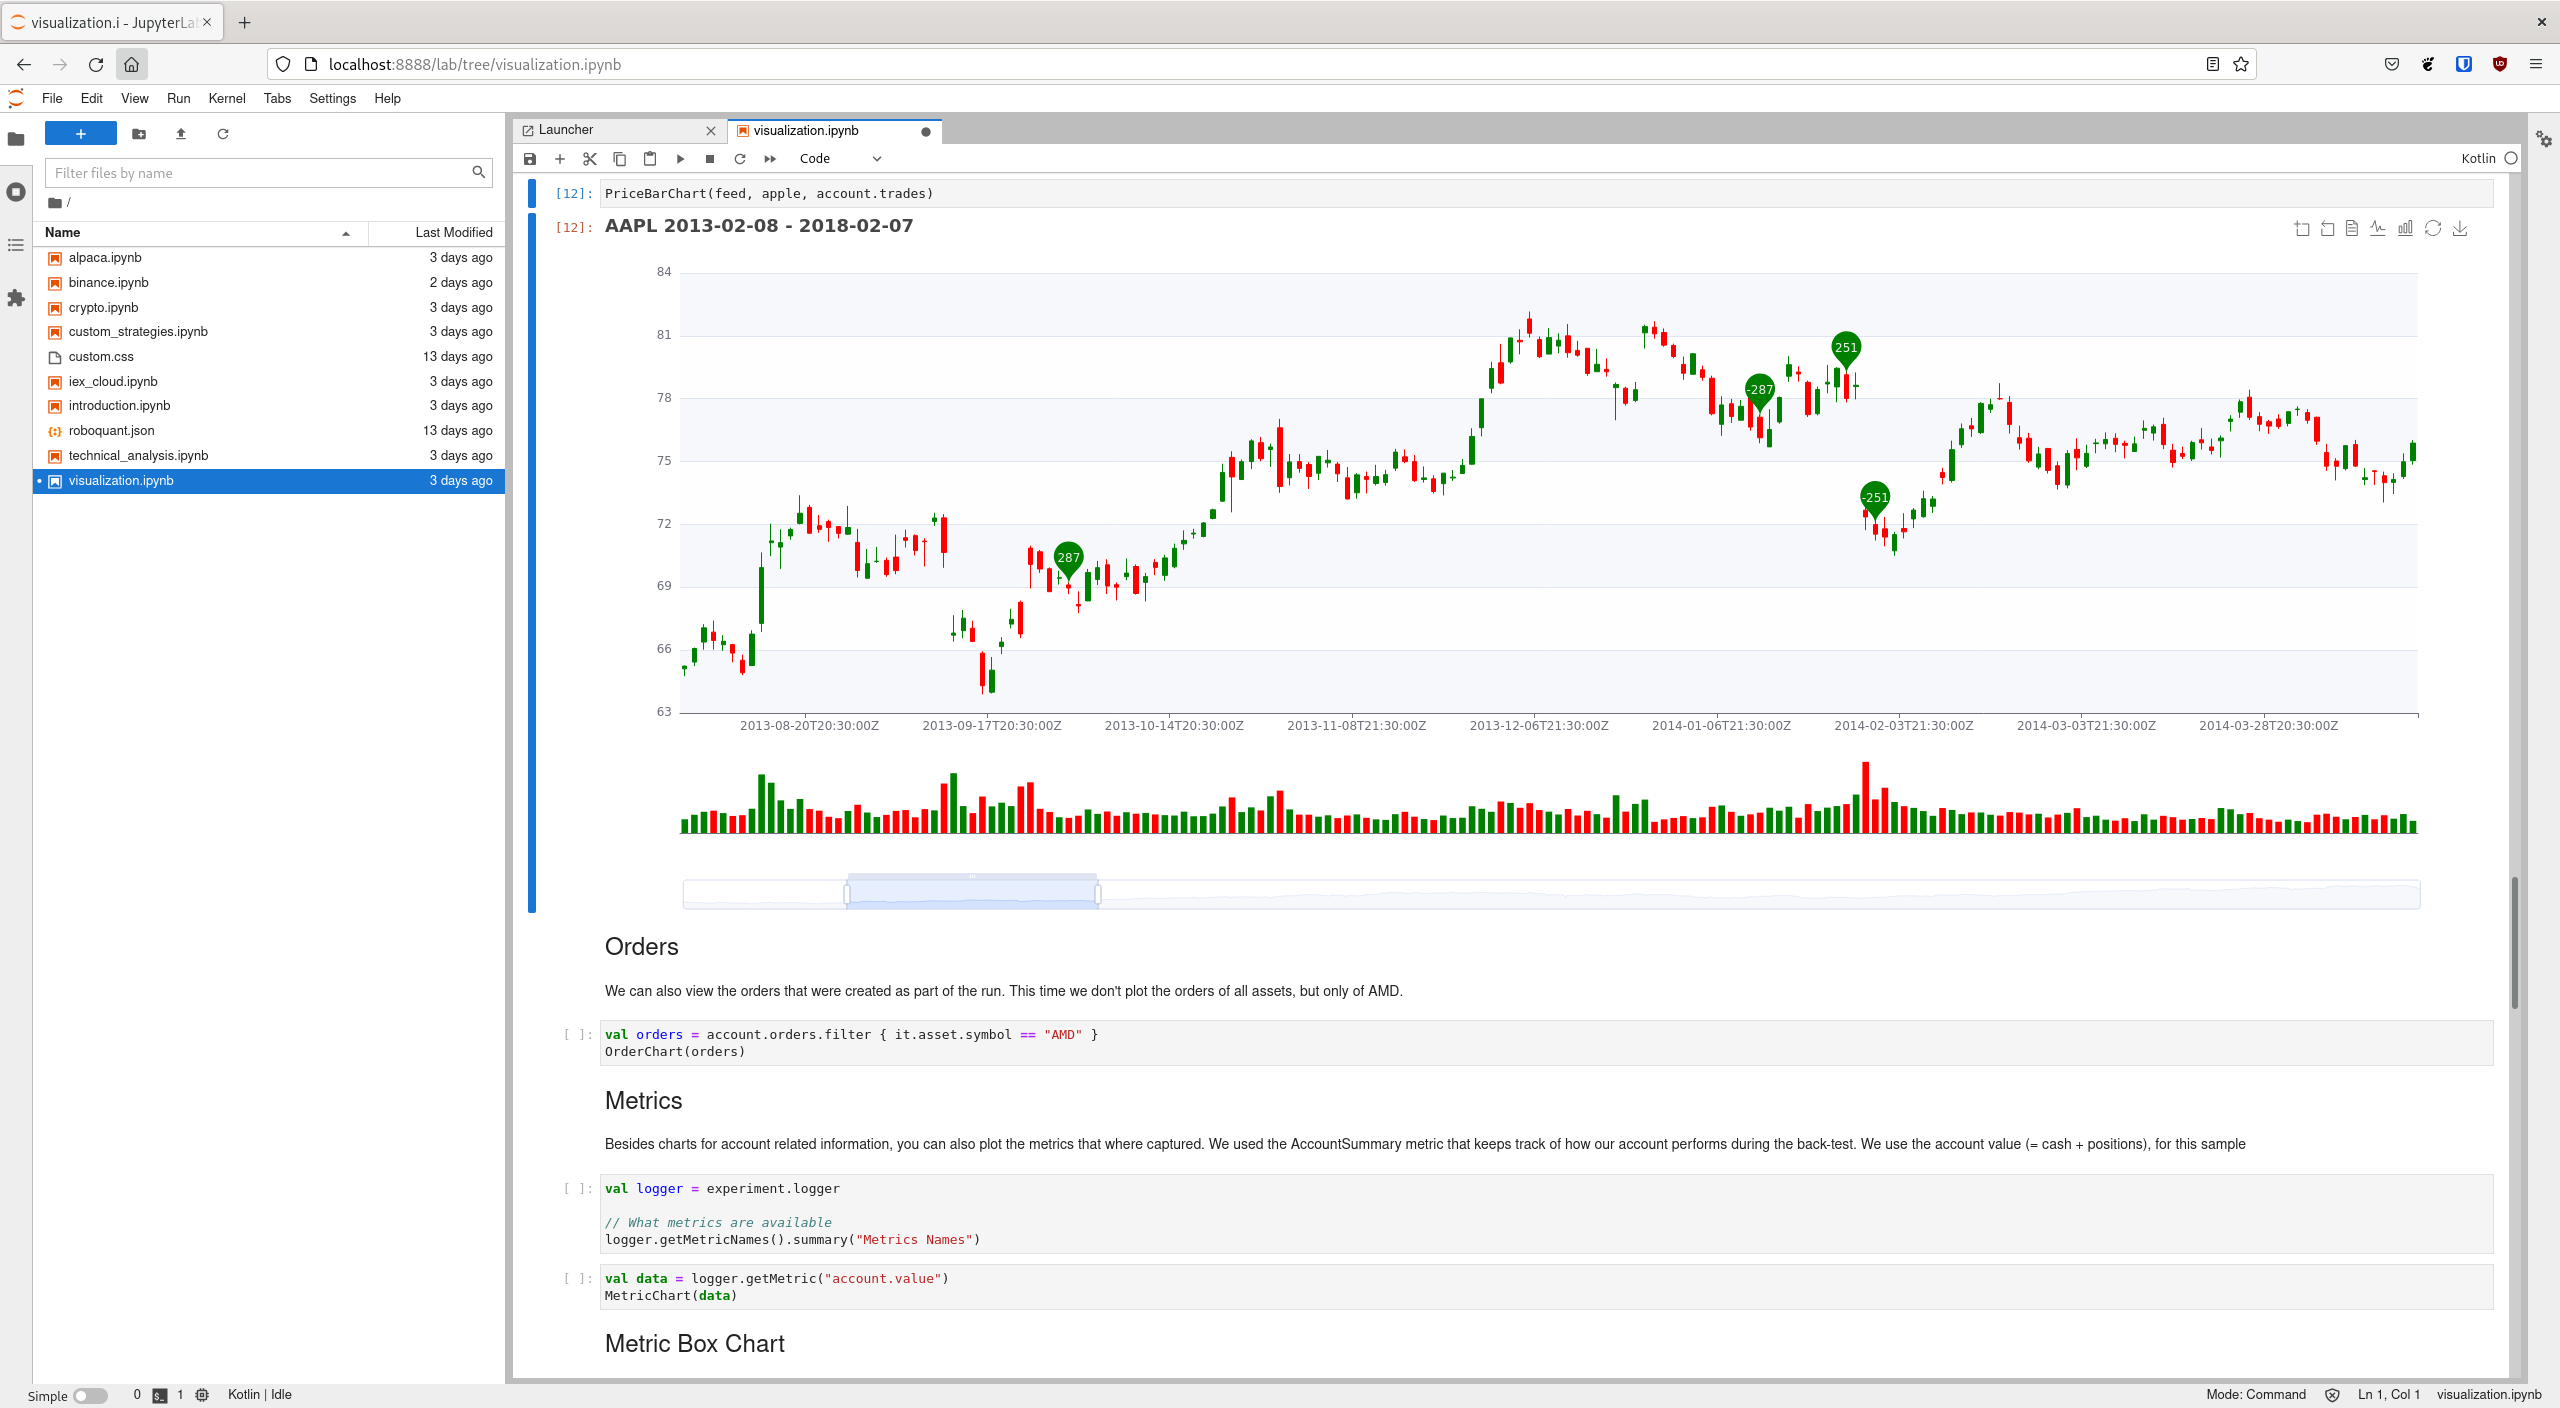Click the add cell icon in toolbar
This screenshot has width=2560, height=1408.
[x=560, y=156]
